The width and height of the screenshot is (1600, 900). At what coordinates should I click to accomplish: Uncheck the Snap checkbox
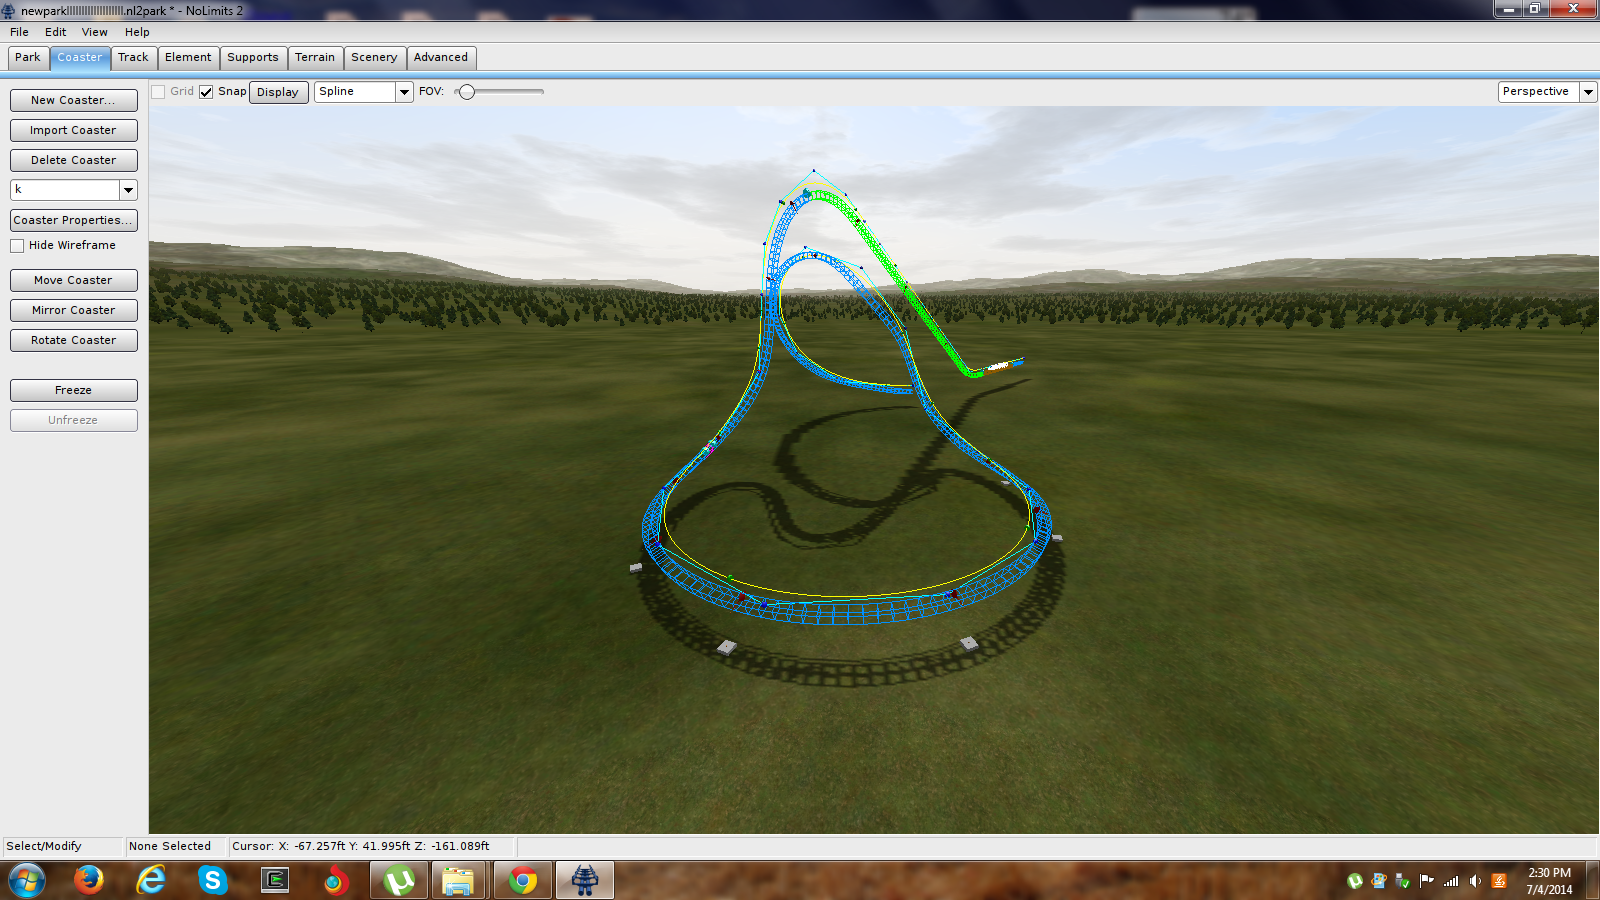206,92
